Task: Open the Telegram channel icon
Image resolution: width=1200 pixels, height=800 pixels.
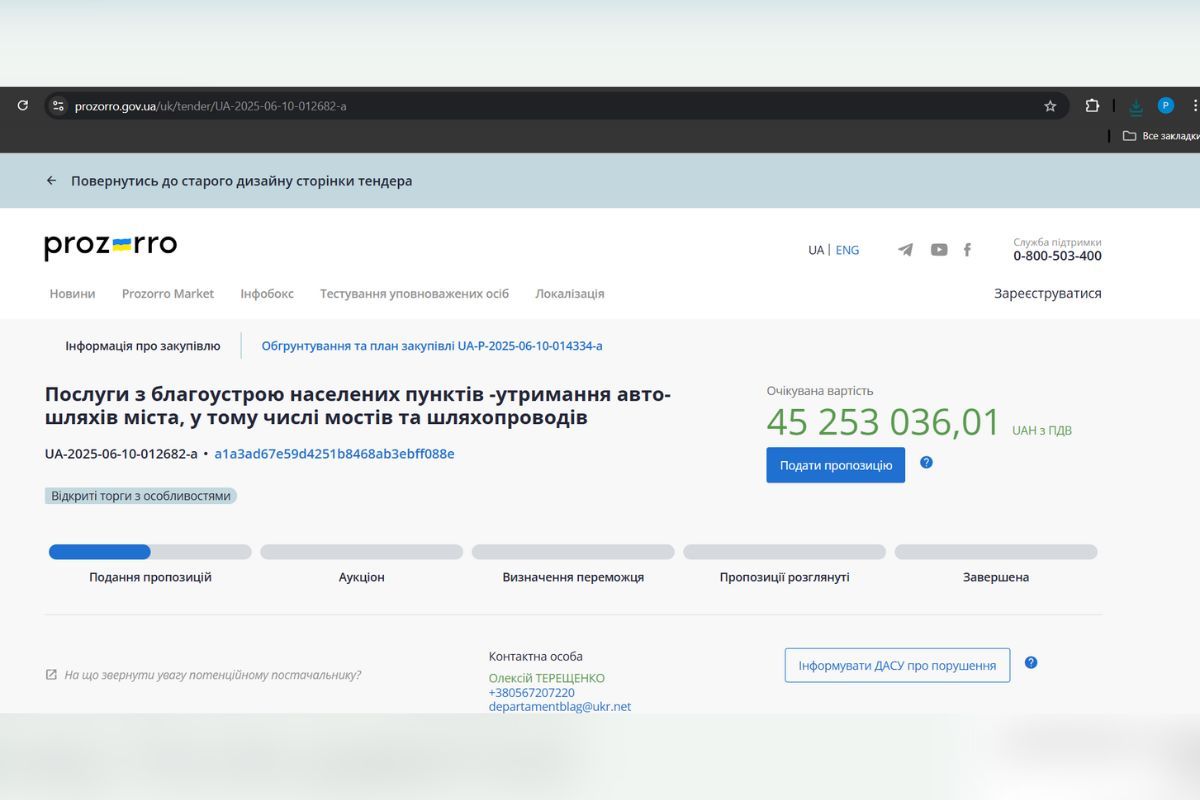Action: [905, 250]
